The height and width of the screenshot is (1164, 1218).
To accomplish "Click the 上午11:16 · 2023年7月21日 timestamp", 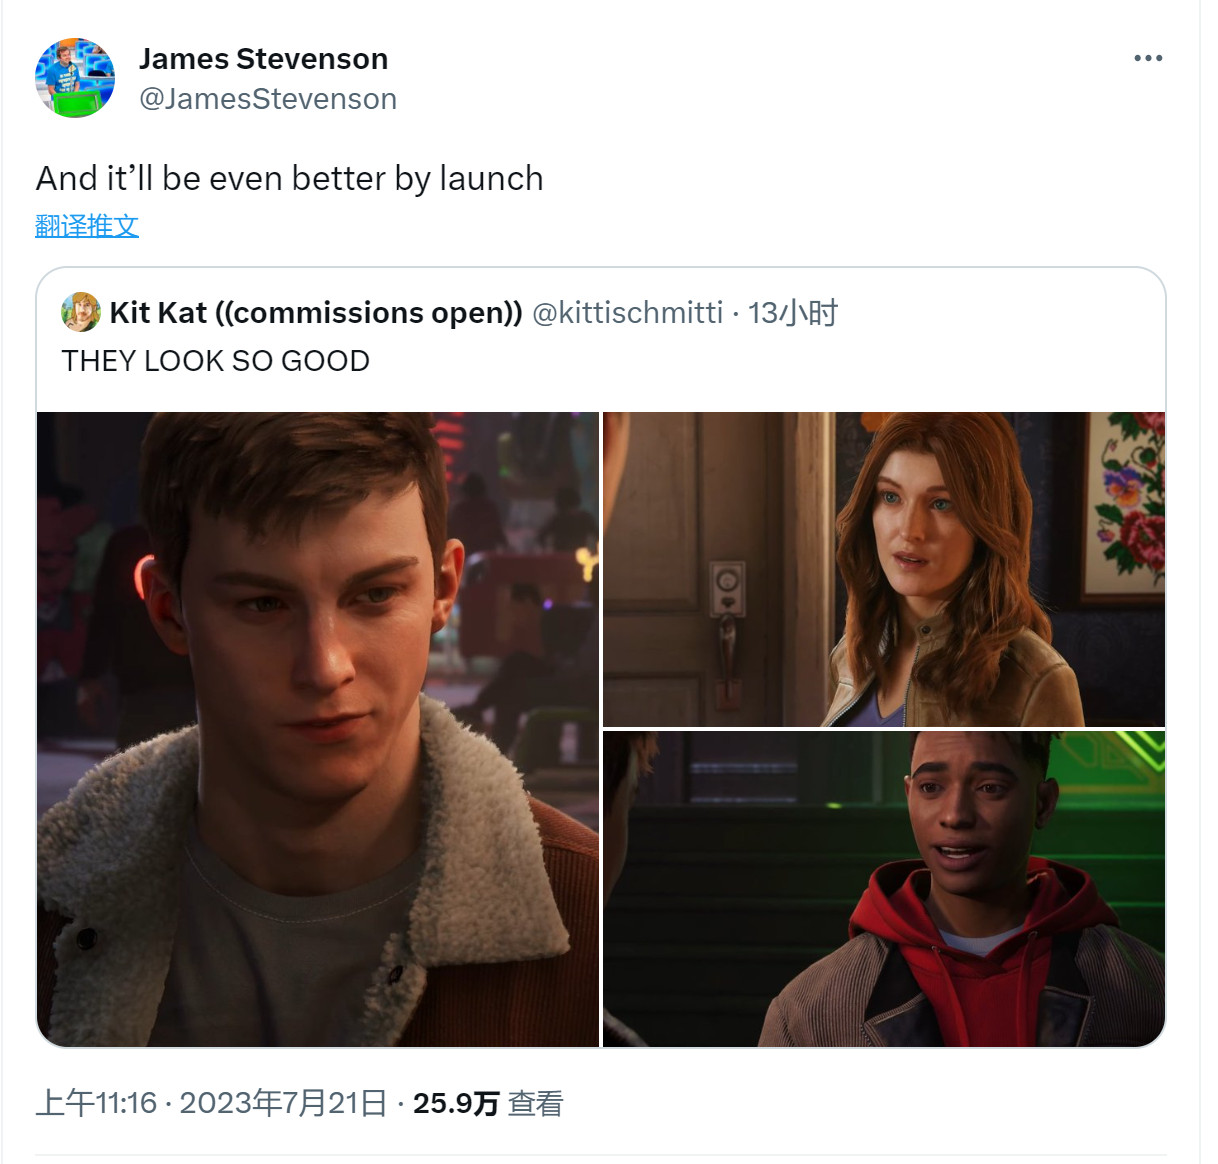I will (211, 1103).
